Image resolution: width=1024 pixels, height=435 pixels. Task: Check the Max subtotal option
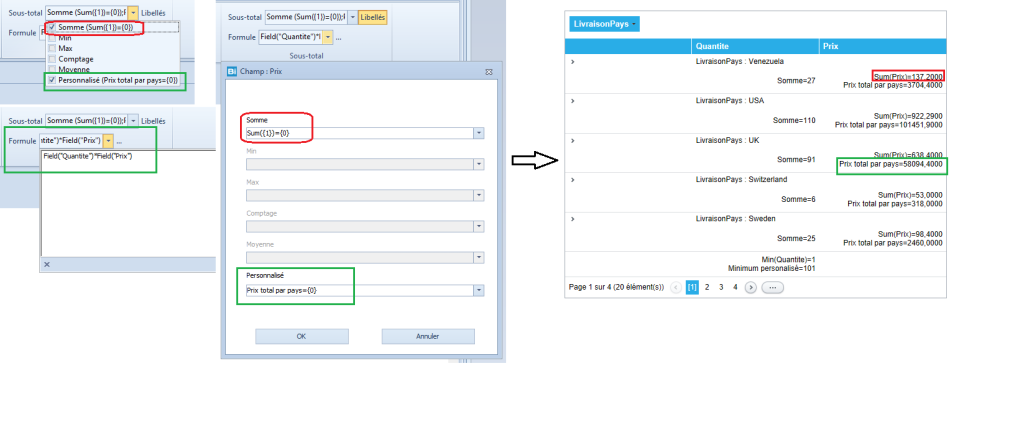click(x=52, y=48)
